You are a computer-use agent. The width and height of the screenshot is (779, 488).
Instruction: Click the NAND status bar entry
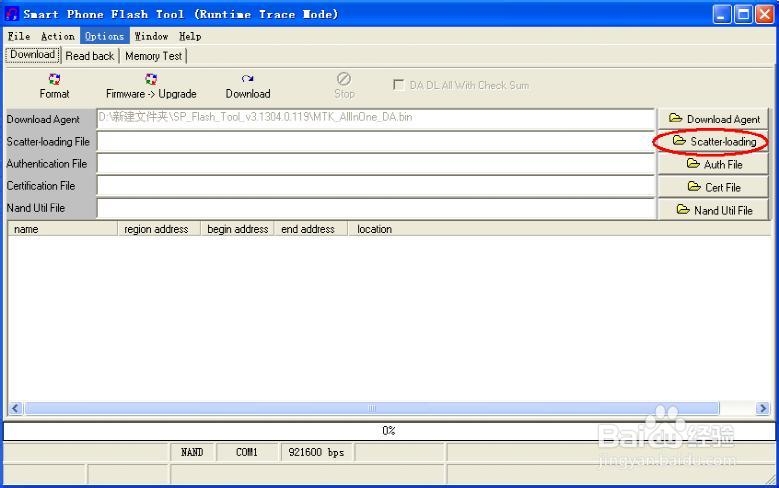[x=192, y=452]
